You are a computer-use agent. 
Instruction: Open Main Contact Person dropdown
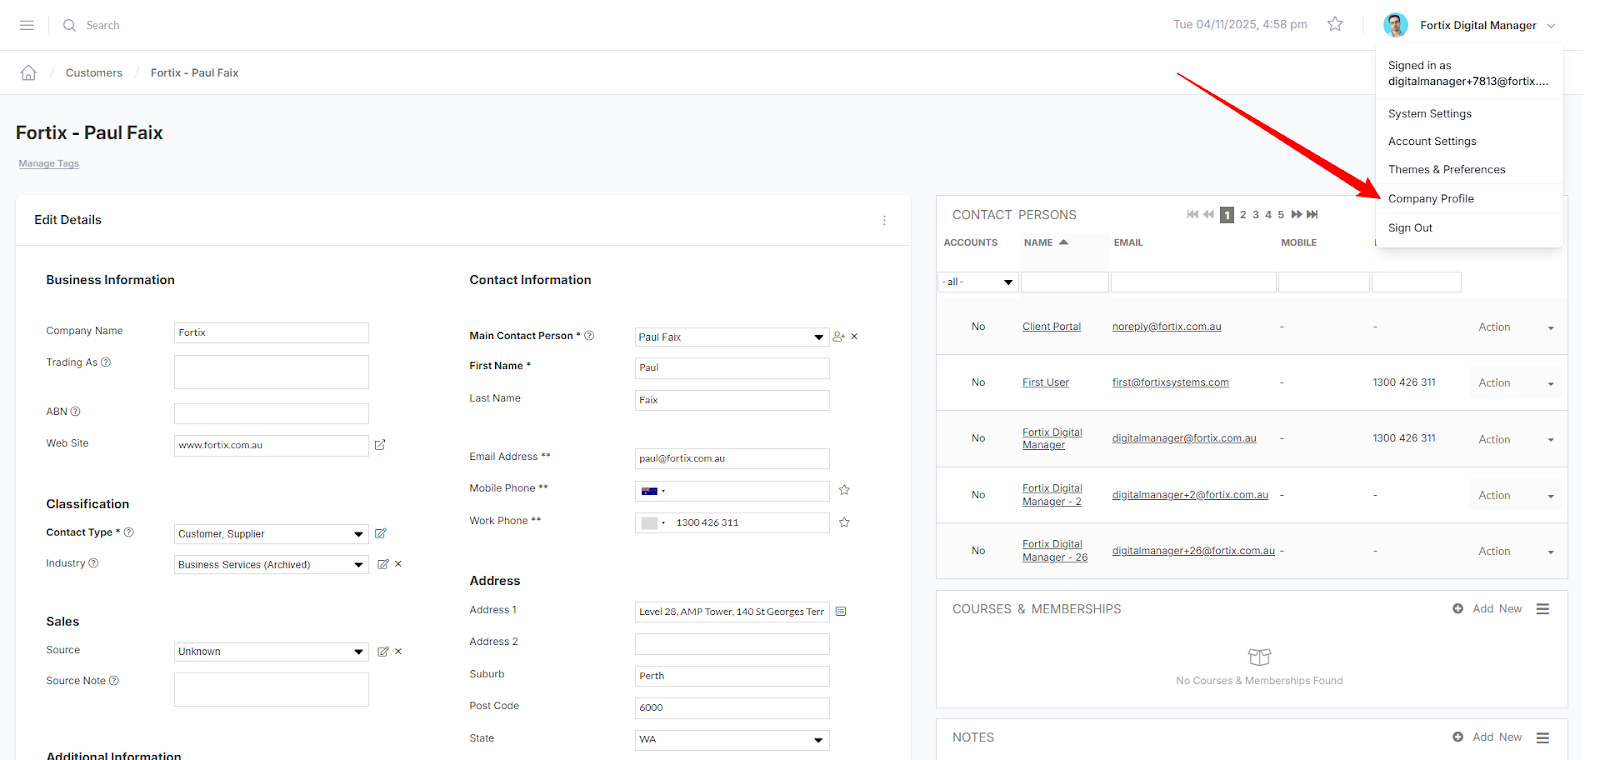(x=732, y=337)
